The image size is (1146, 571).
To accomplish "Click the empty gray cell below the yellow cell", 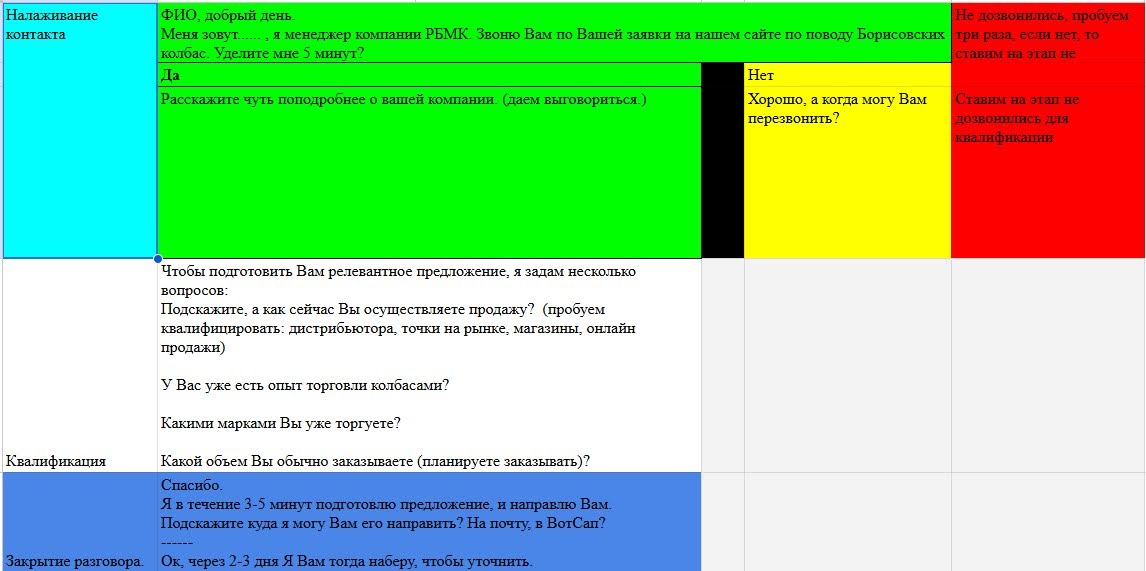I will pos(846,365).
